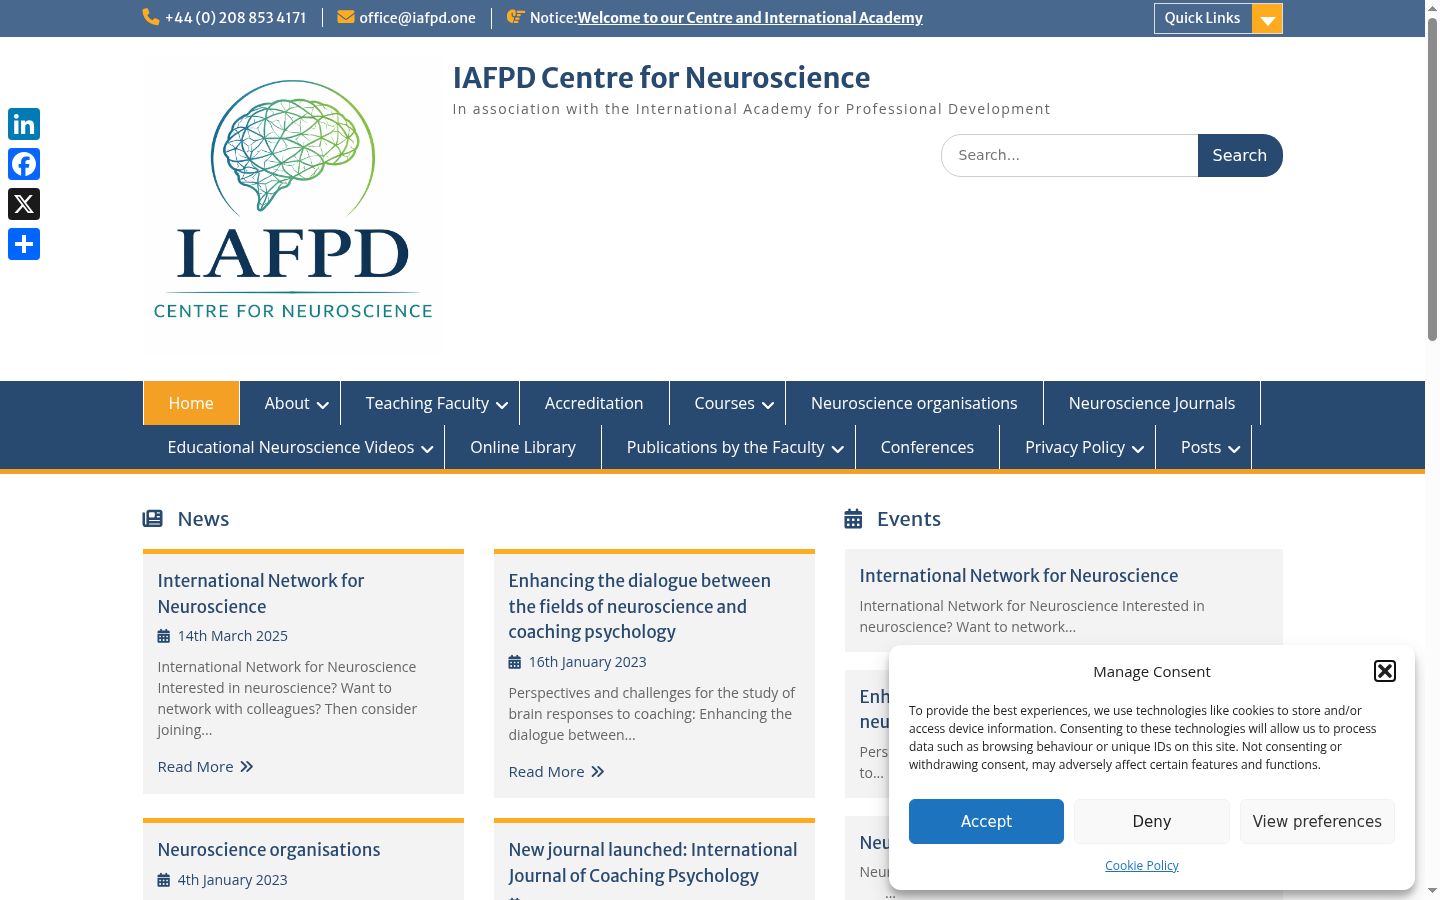Click the notice pointing-hand icon
The image size is (1440, 900).
point(516,17)
